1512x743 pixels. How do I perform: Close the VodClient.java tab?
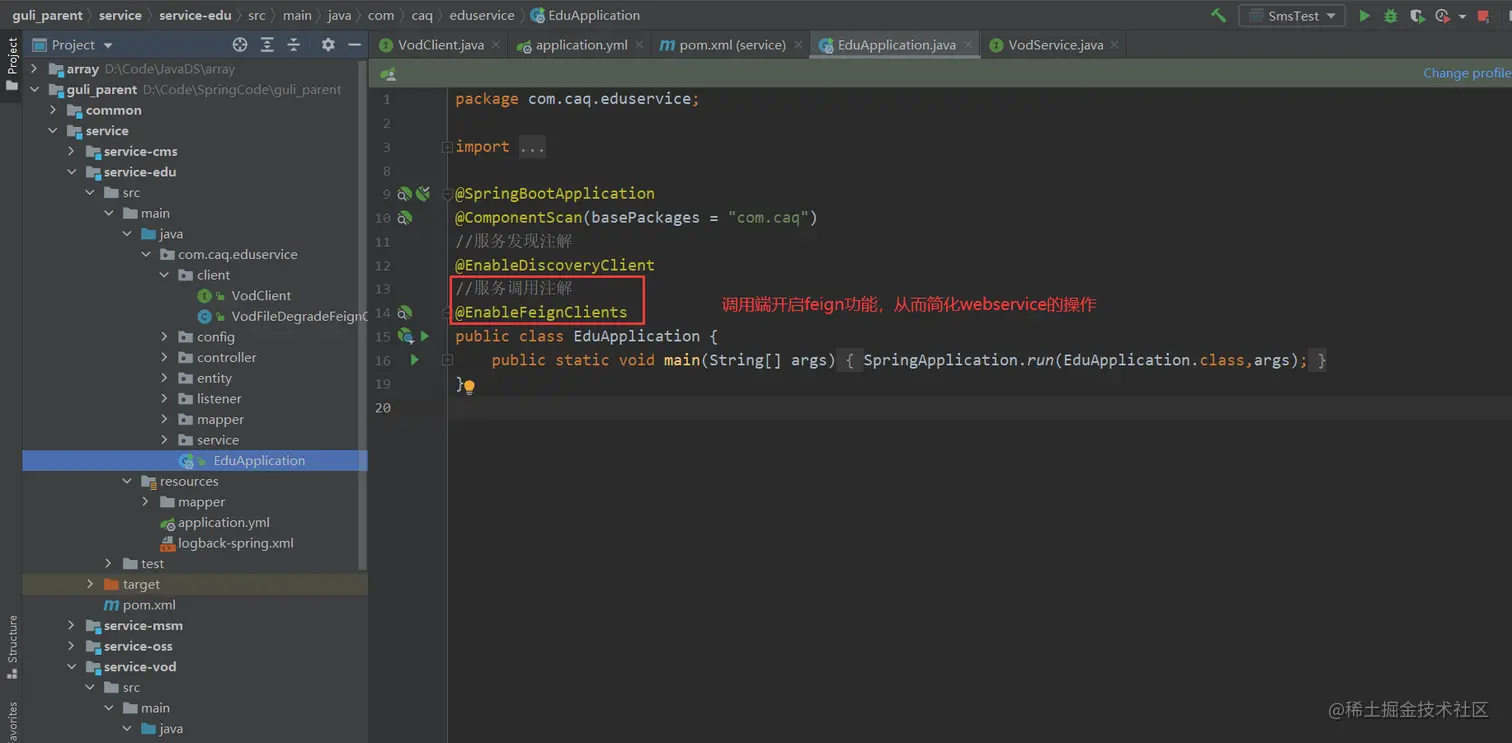tap(497, 45)
